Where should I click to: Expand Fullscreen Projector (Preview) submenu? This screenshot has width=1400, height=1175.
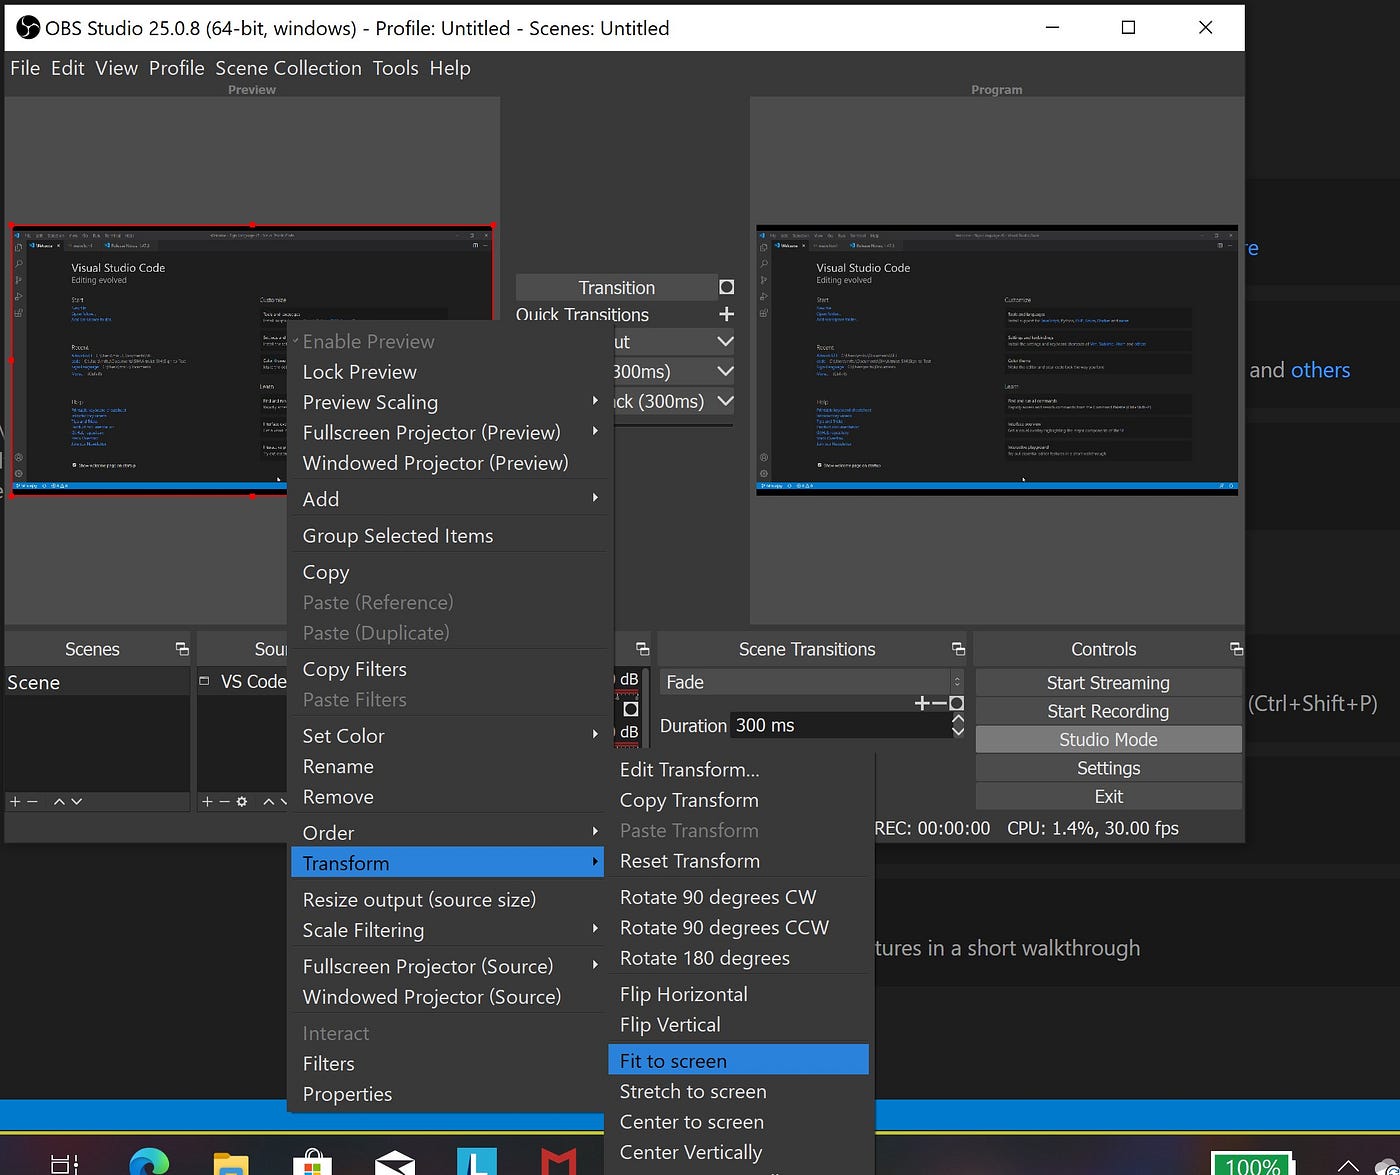coord(447,432)
